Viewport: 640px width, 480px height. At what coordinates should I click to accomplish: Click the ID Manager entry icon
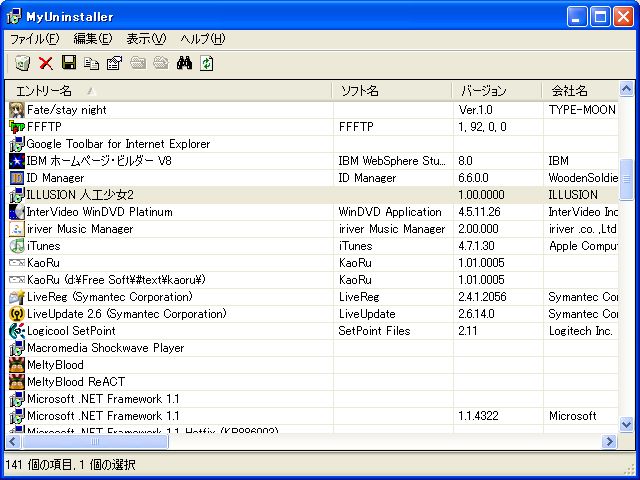click(x=17, y=178)
